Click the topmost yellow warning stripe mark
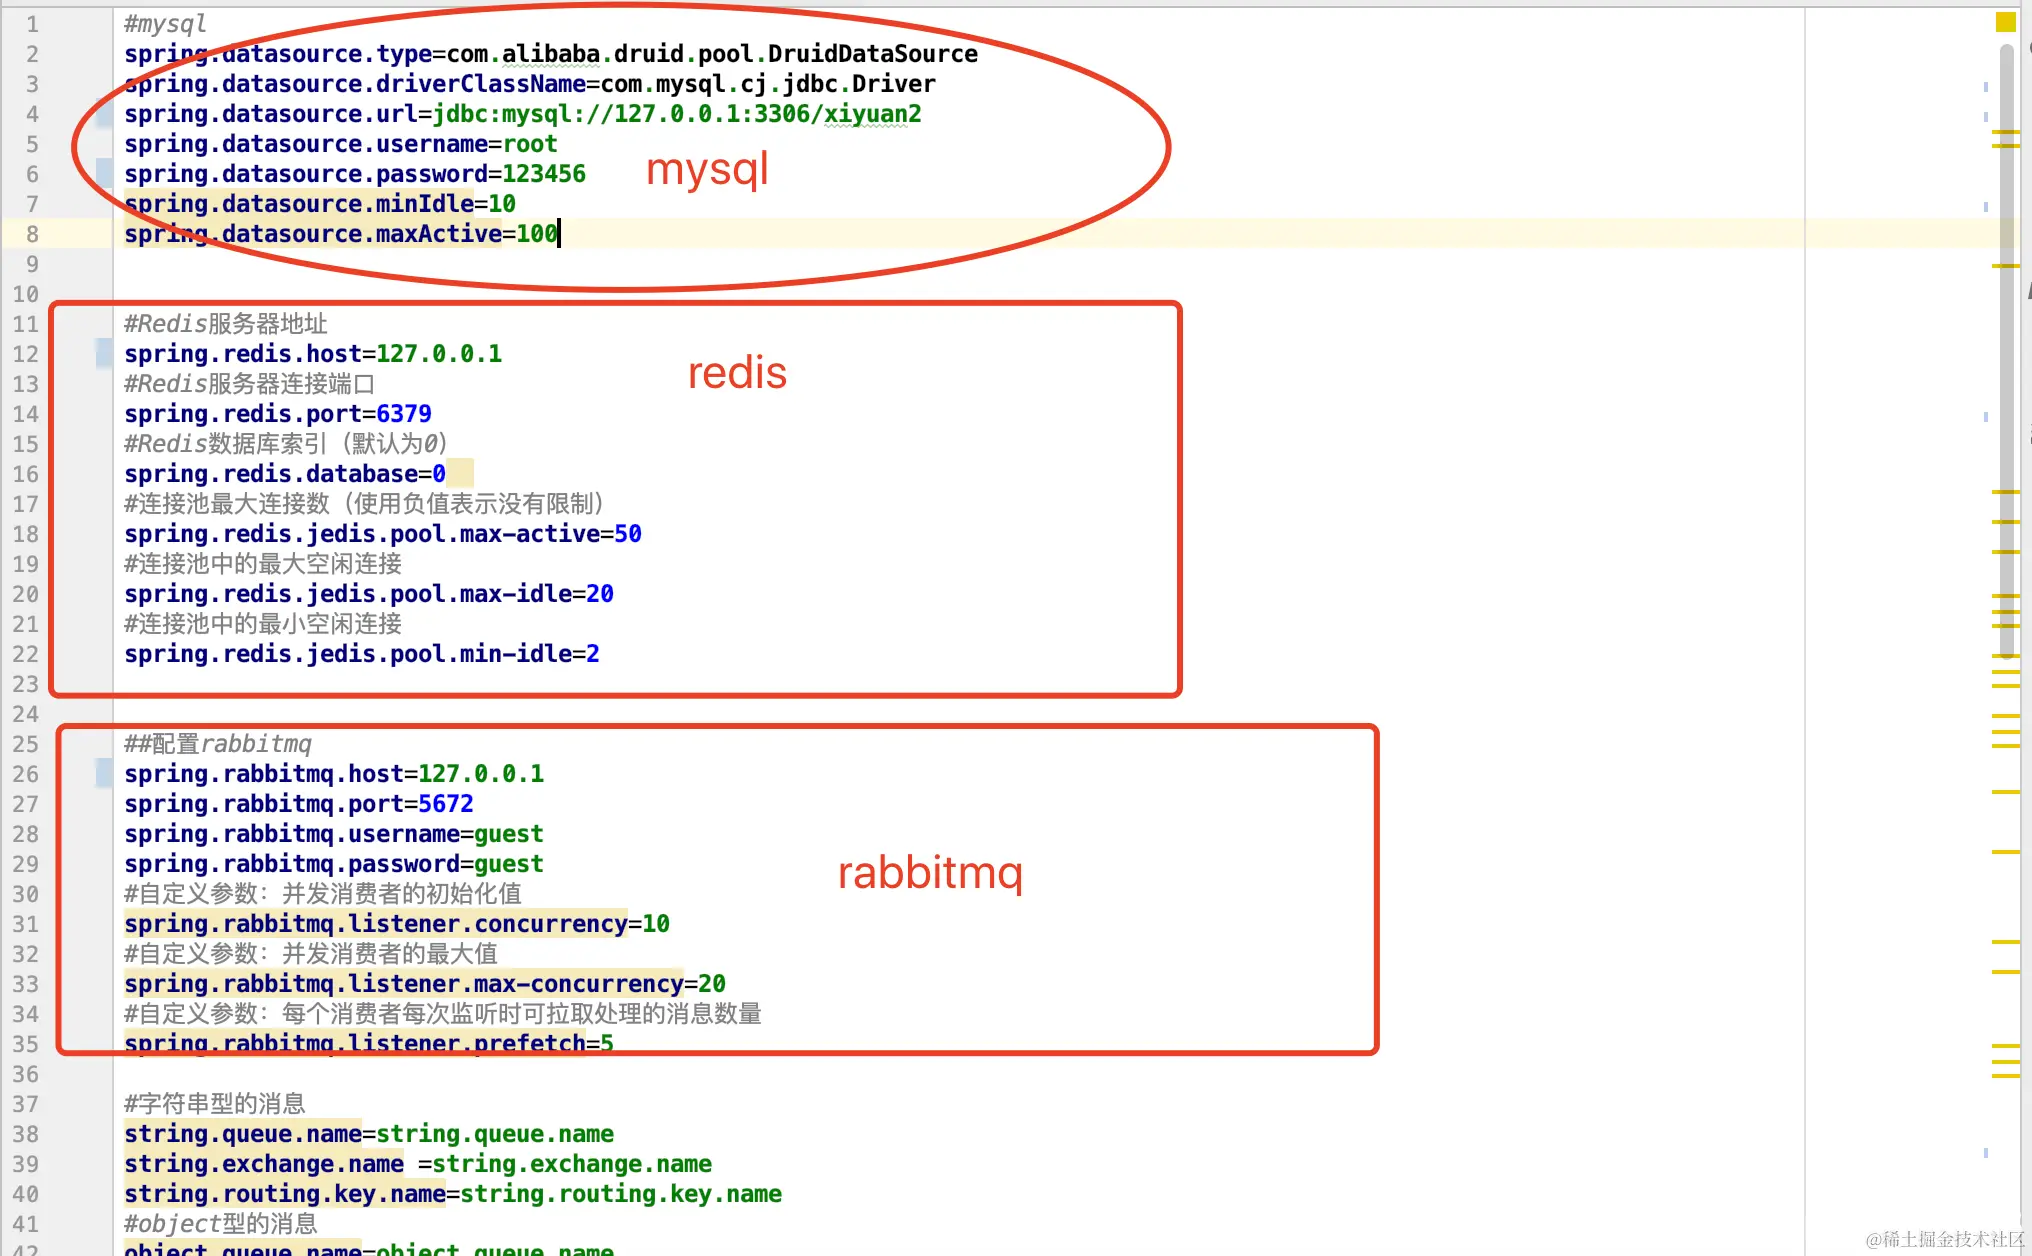This screenshot has width=2032, height=1256. coord(2005,132)
